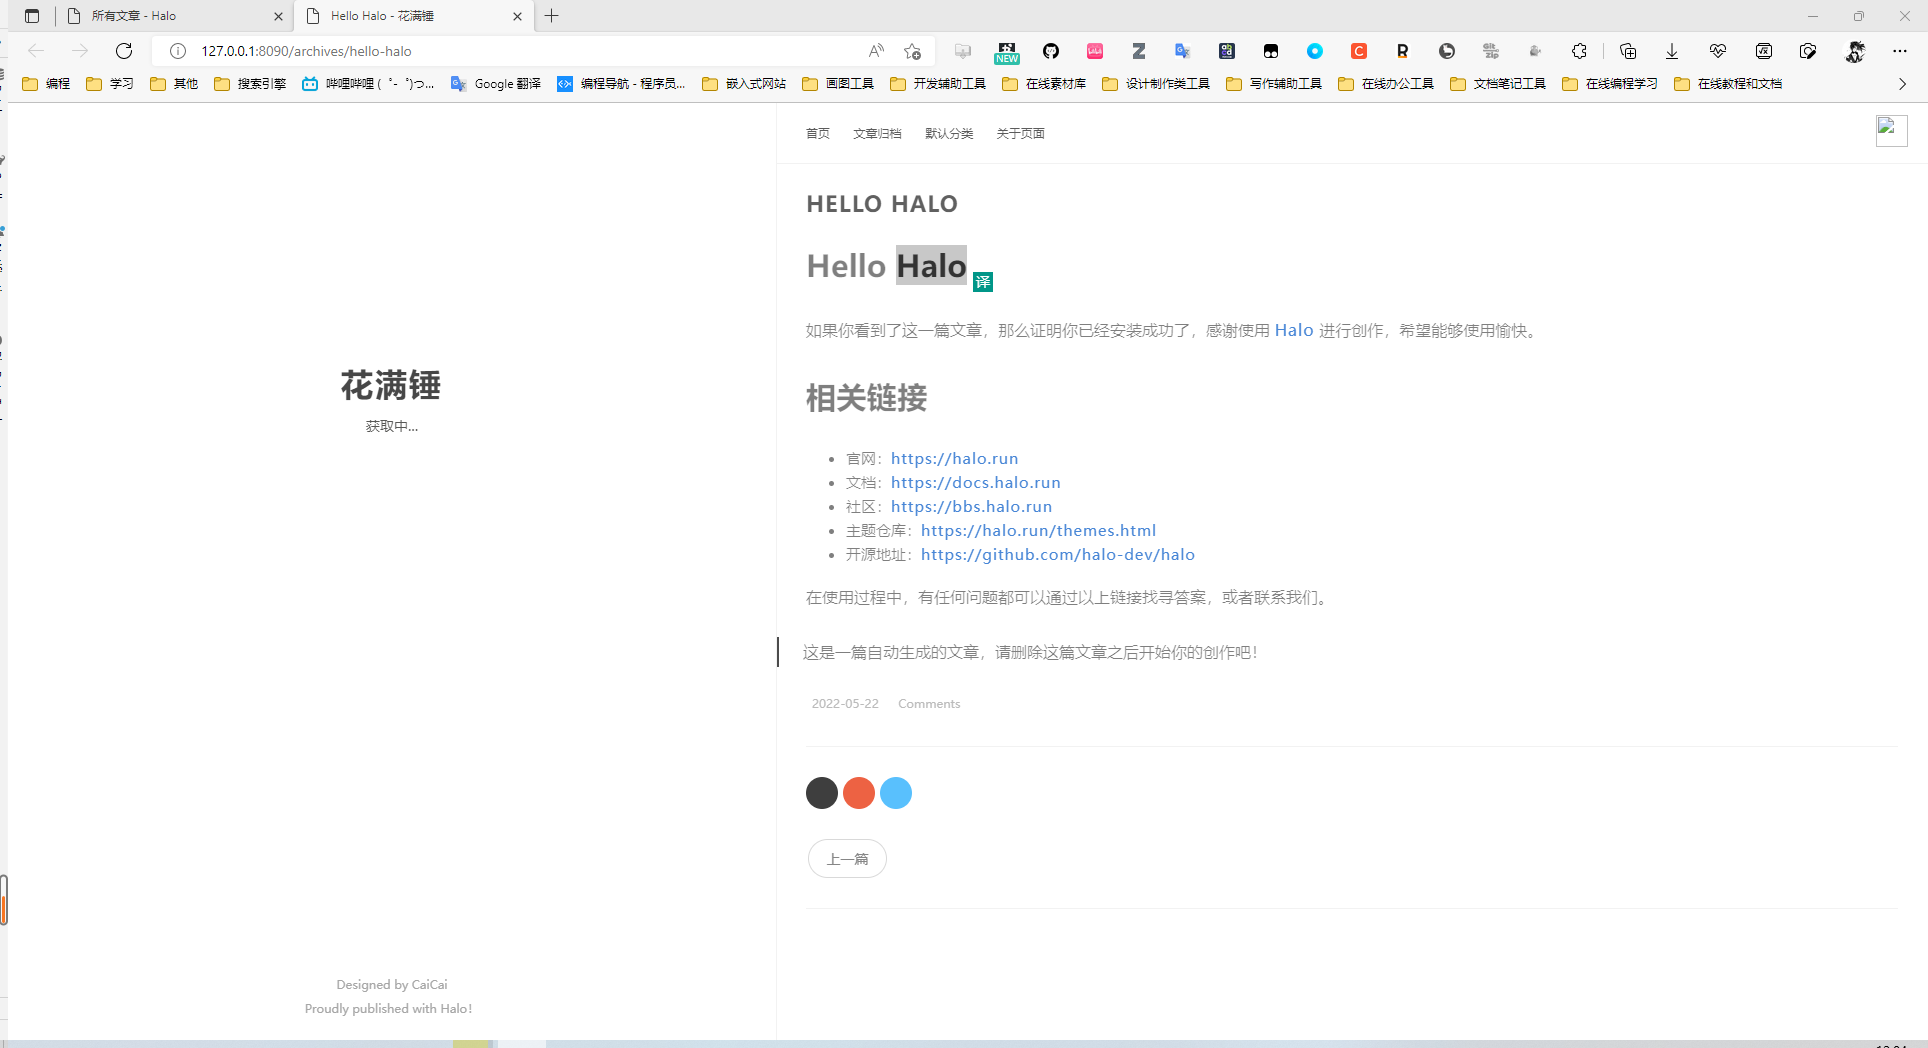This screenshot has width=1928, height=1048.
Task: Click the light blue share circle
Action: [896, 793]
